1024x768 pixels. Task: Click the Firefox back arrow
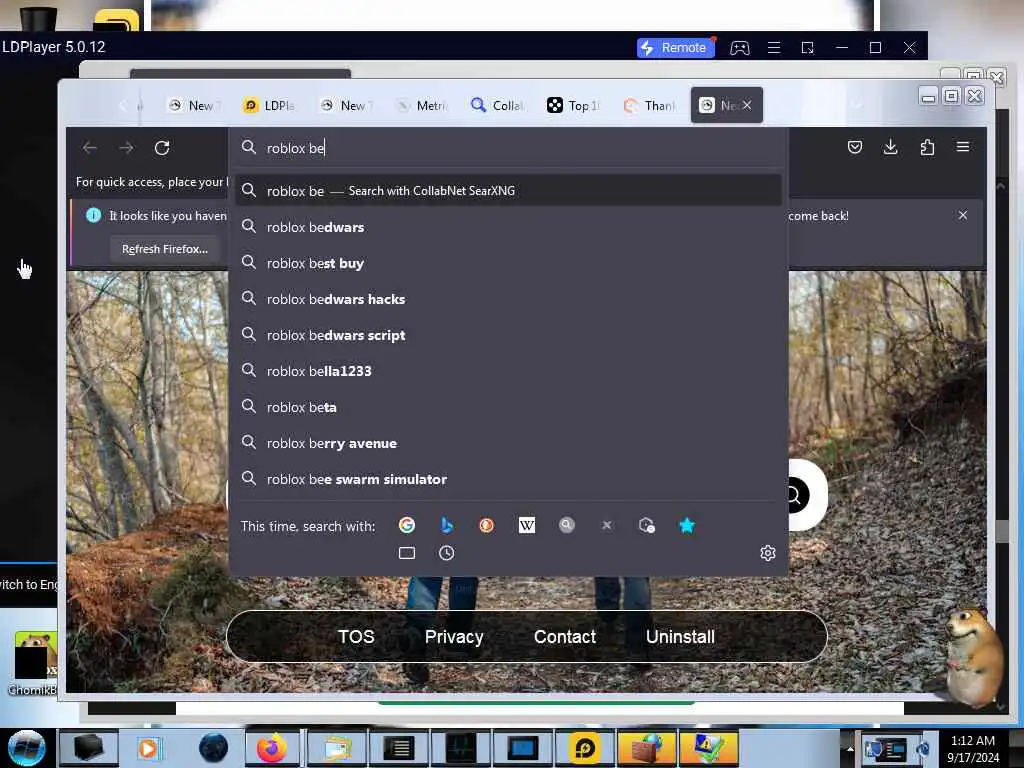click(x=89, y=148)
